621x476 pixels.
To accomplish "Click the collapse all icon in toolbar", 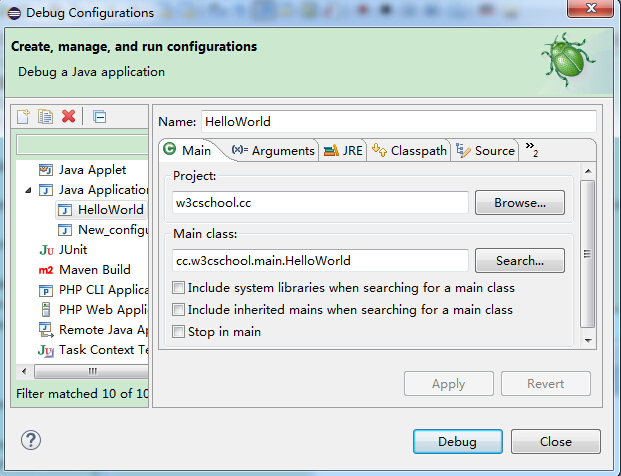I will click(x=100, y=117).
